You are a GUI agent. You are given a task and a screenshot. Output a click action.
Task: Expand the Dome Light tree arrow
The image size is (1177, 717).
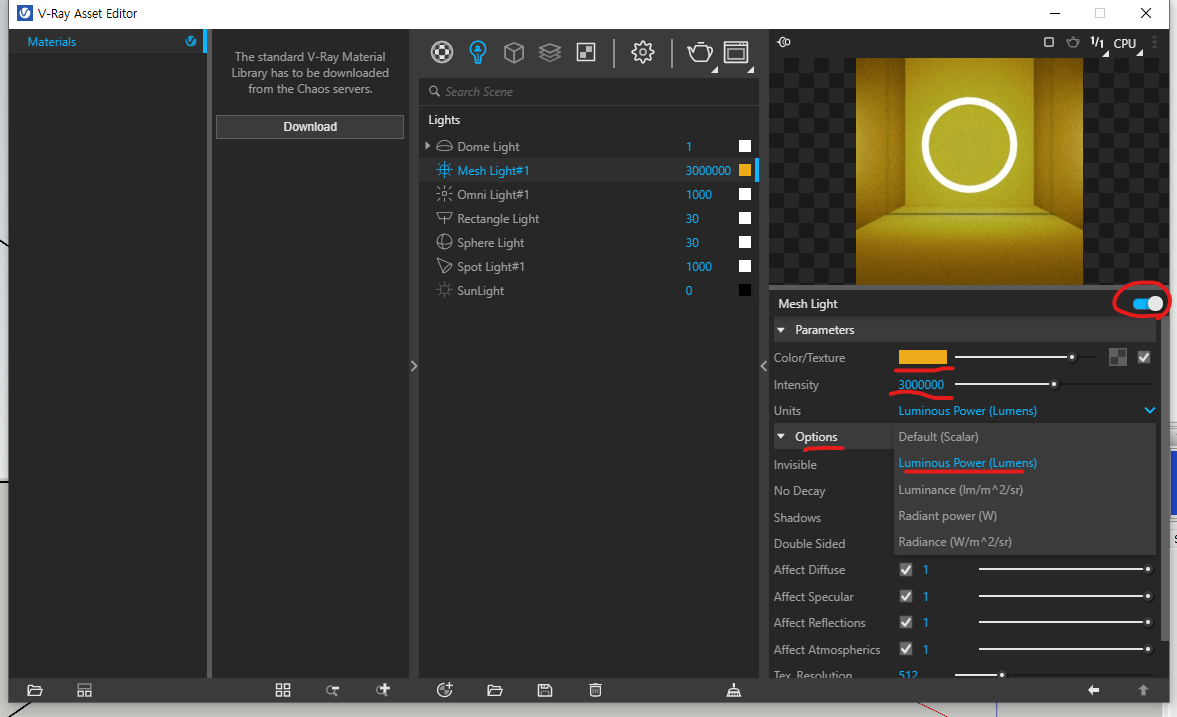coord(428,146)
